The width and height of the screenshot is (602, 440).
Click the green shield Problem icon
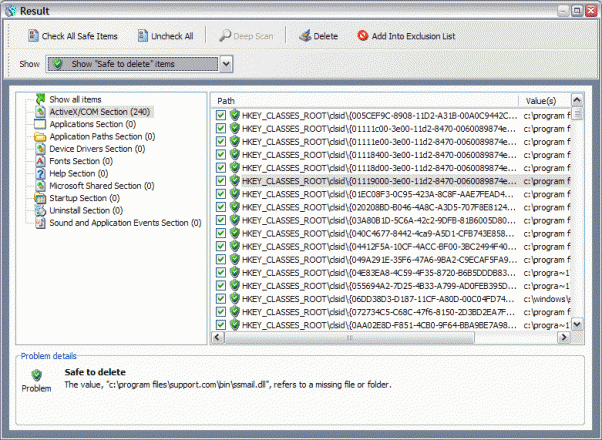pos(36,375)
